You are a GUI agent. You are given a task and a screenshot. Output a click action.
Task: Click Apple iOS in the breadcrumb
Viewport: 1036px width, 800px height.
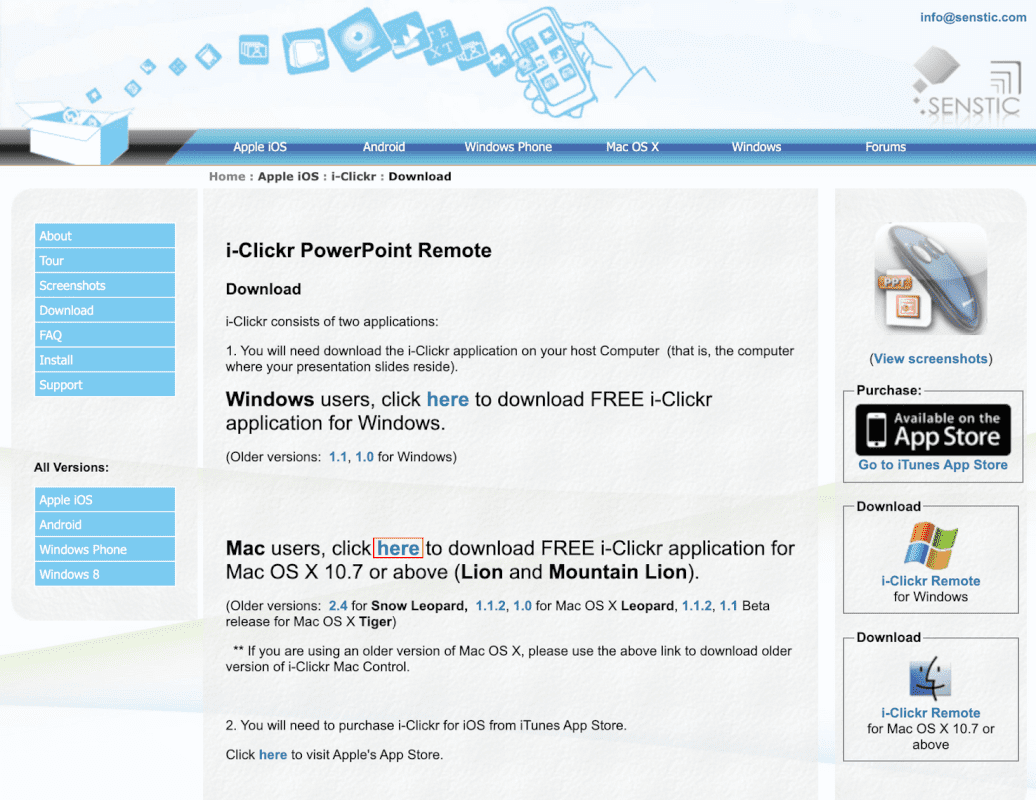288,176
